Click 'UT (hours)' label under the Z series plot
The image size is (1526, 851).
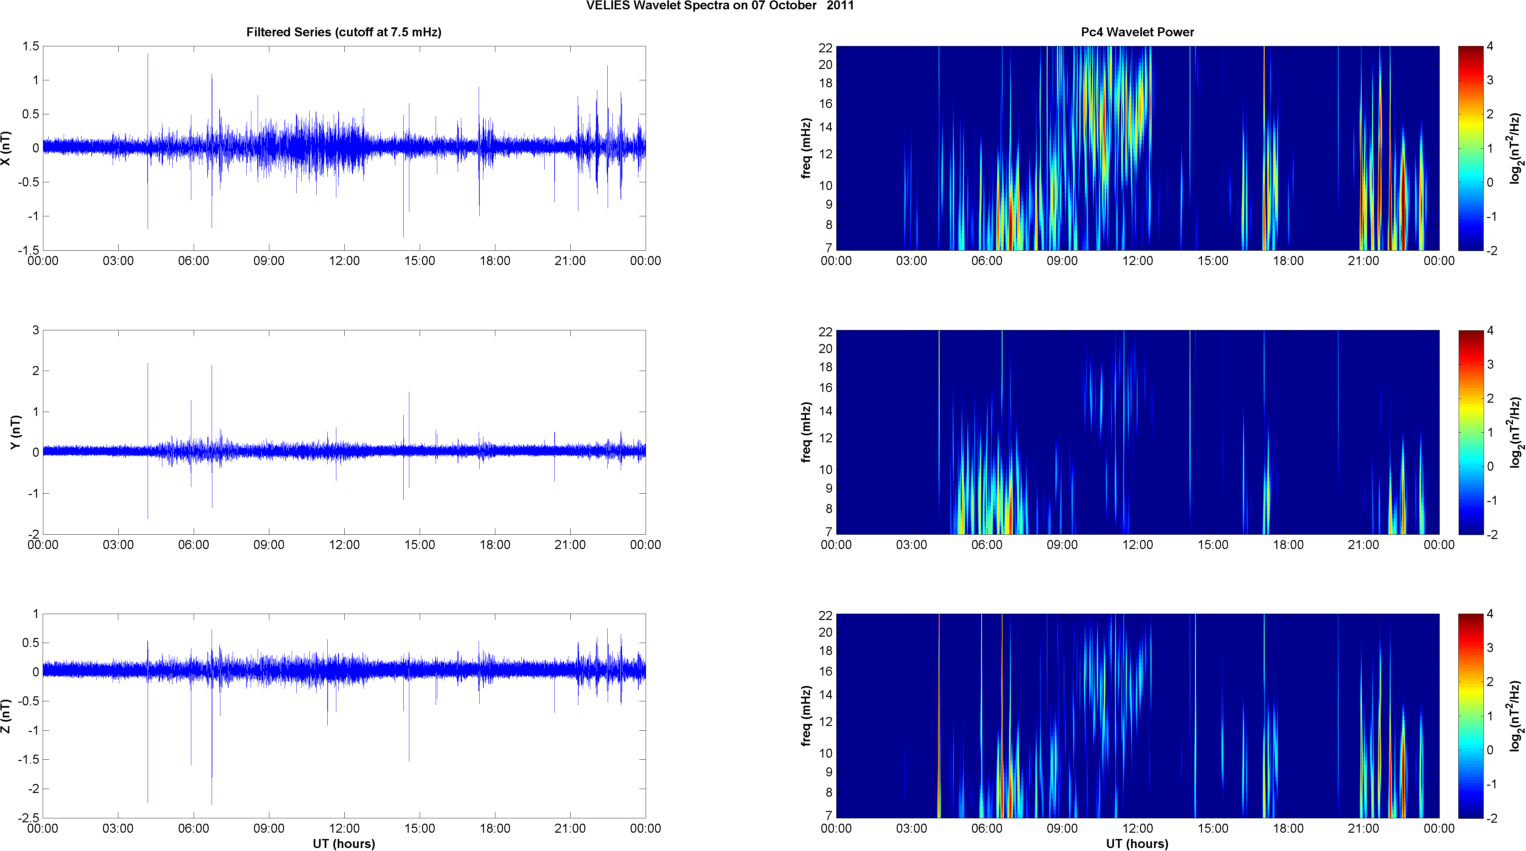pos(344,843)
